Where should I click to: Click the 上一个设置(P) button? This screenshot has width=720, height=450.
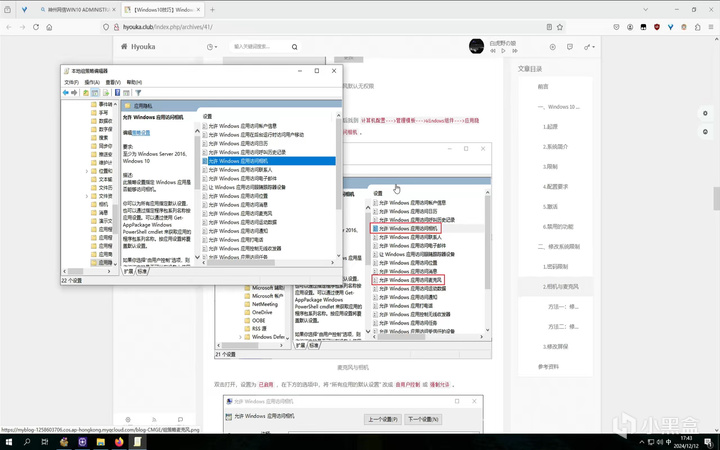tap(383, 419)
